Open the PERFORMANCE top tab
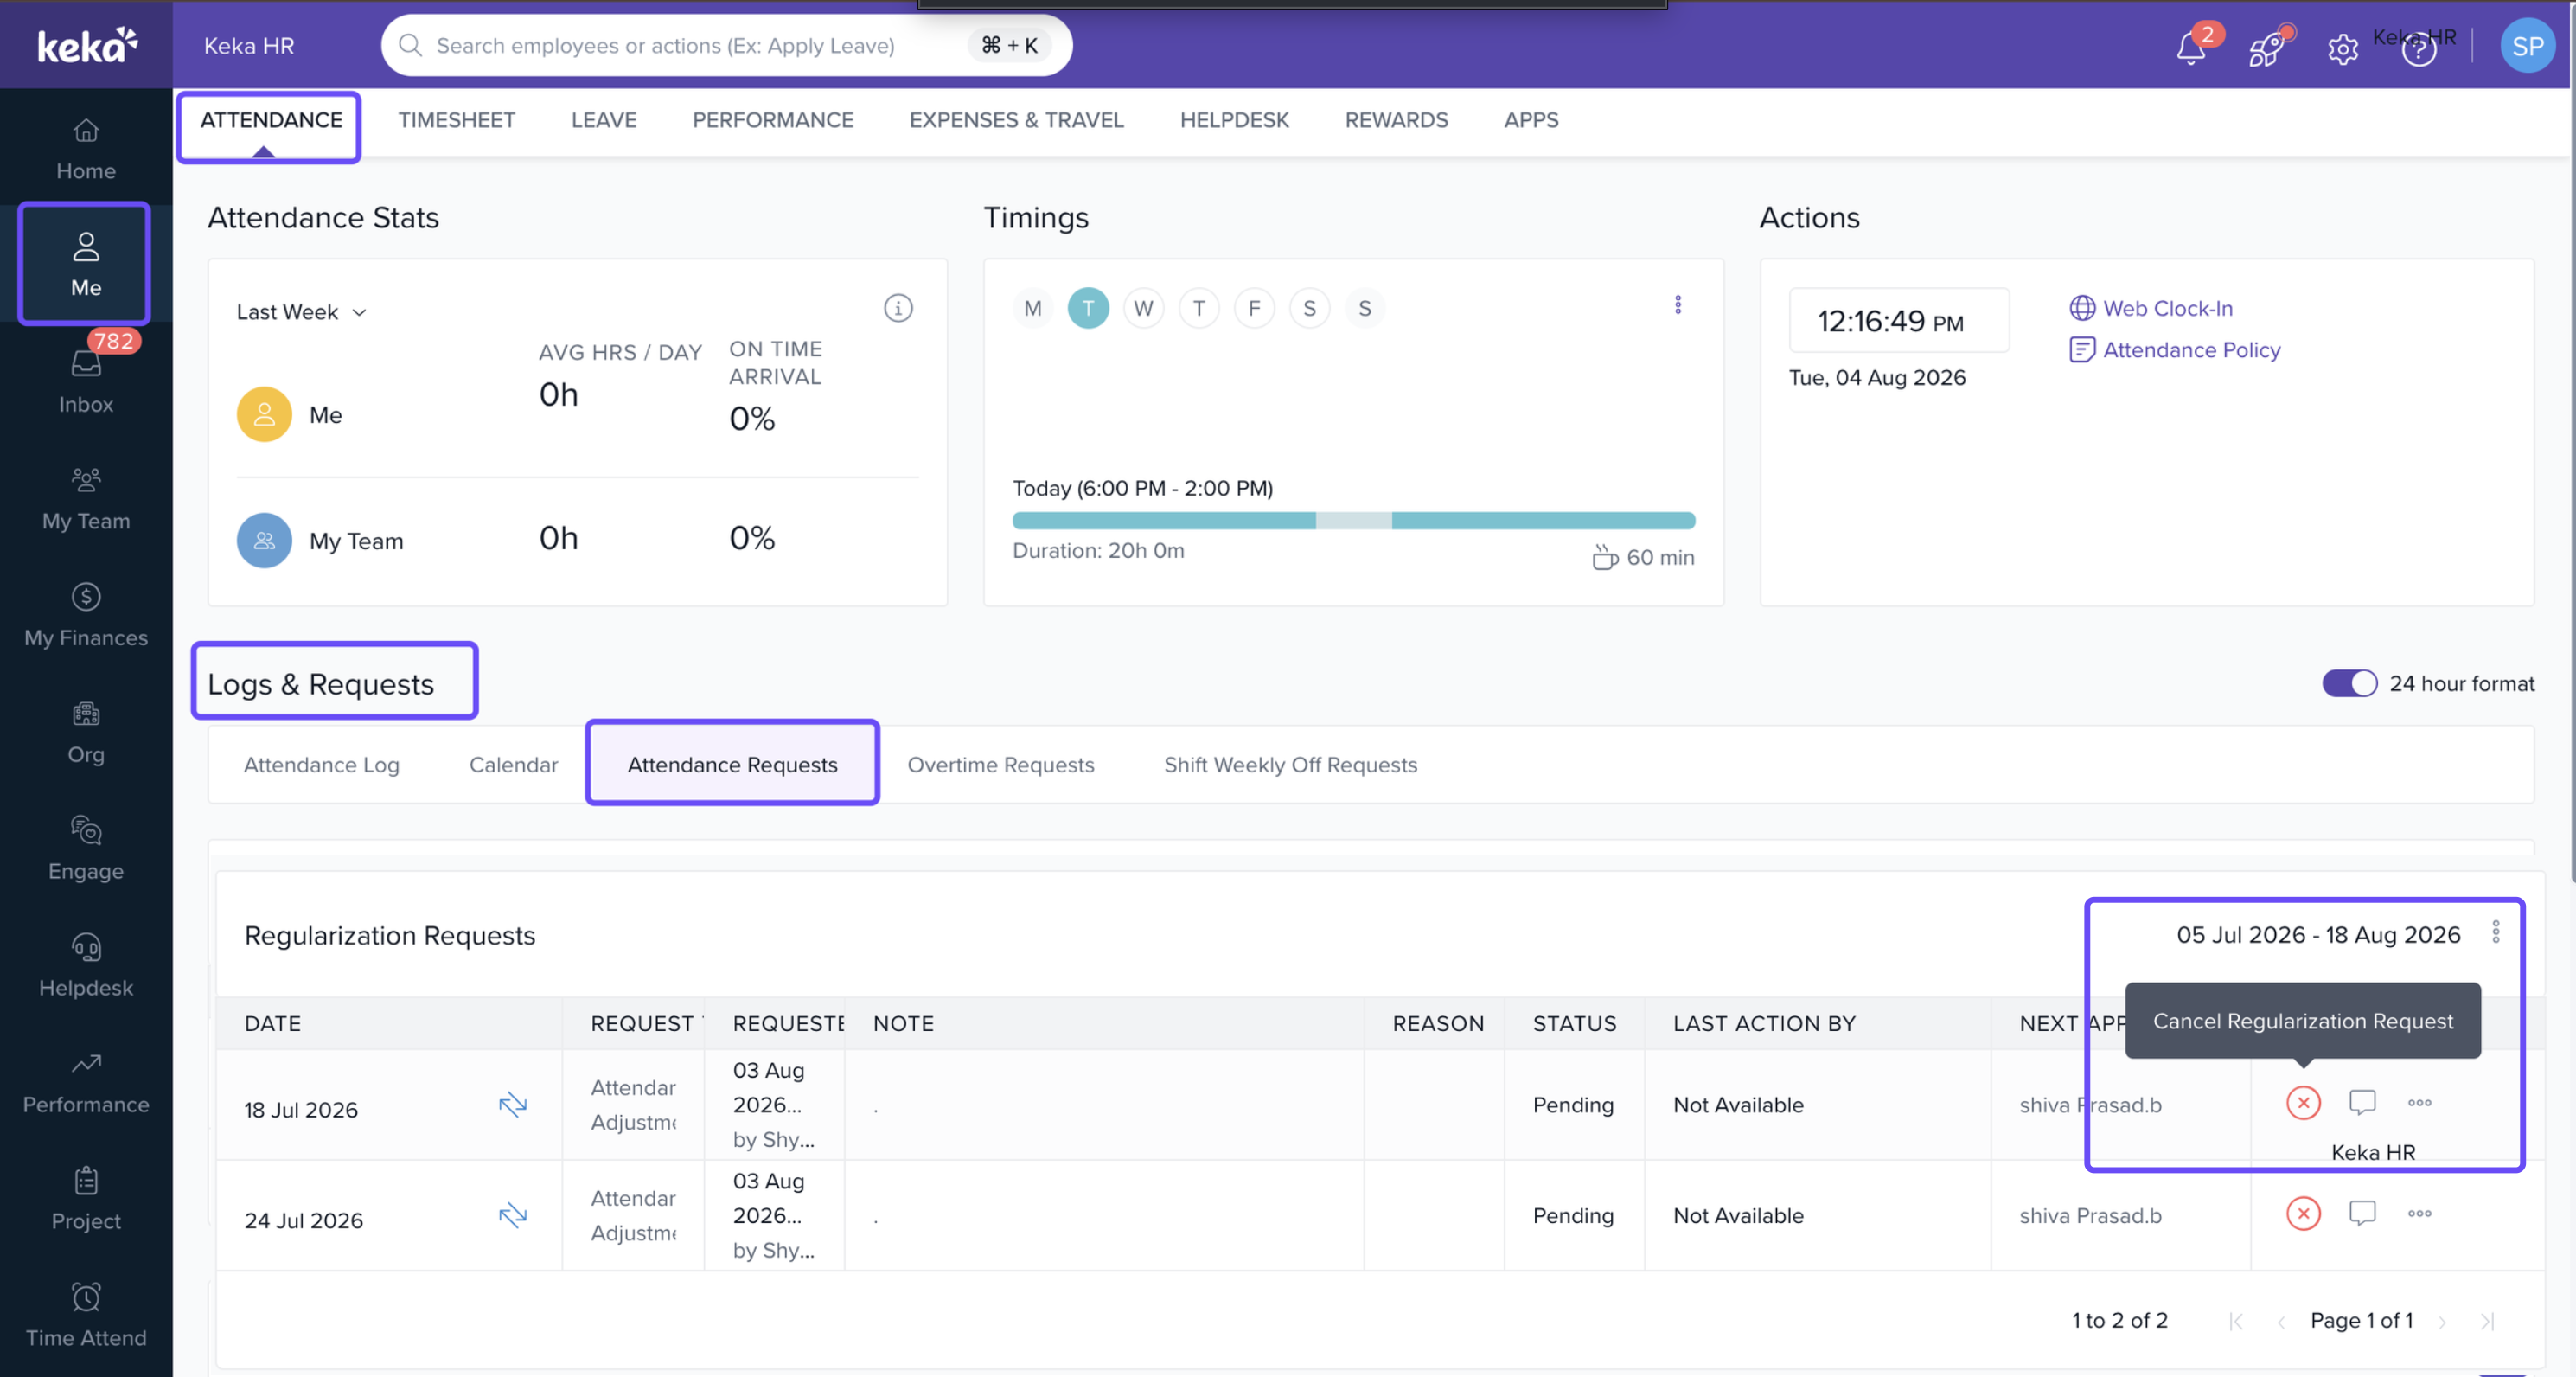 tap(773, 120)
